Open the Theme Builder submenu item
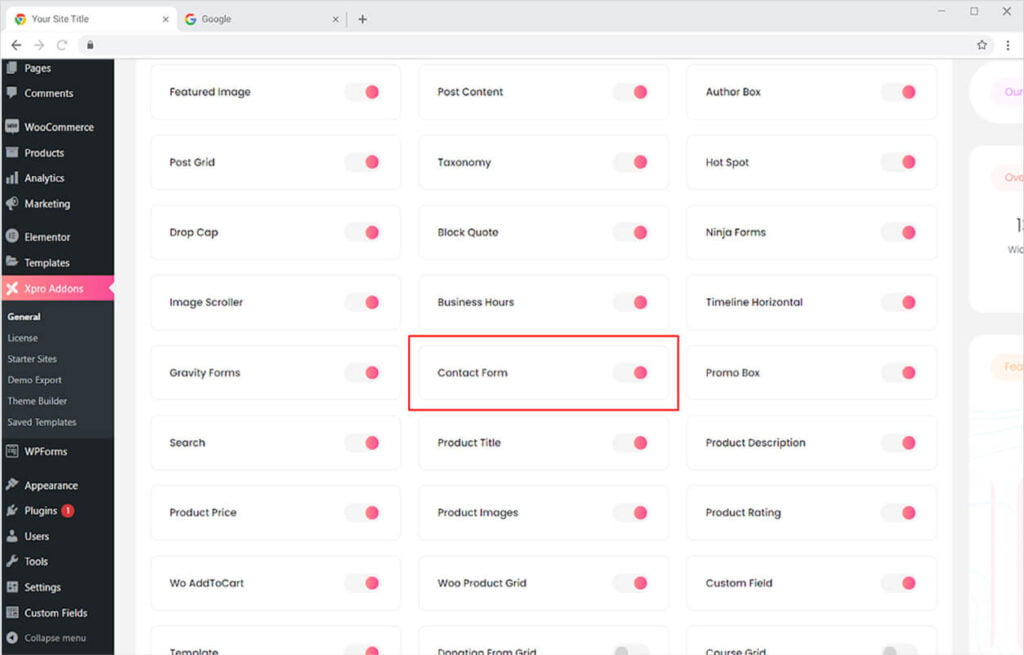Viewport: 1024px width, 655px height. click(37, 401)
